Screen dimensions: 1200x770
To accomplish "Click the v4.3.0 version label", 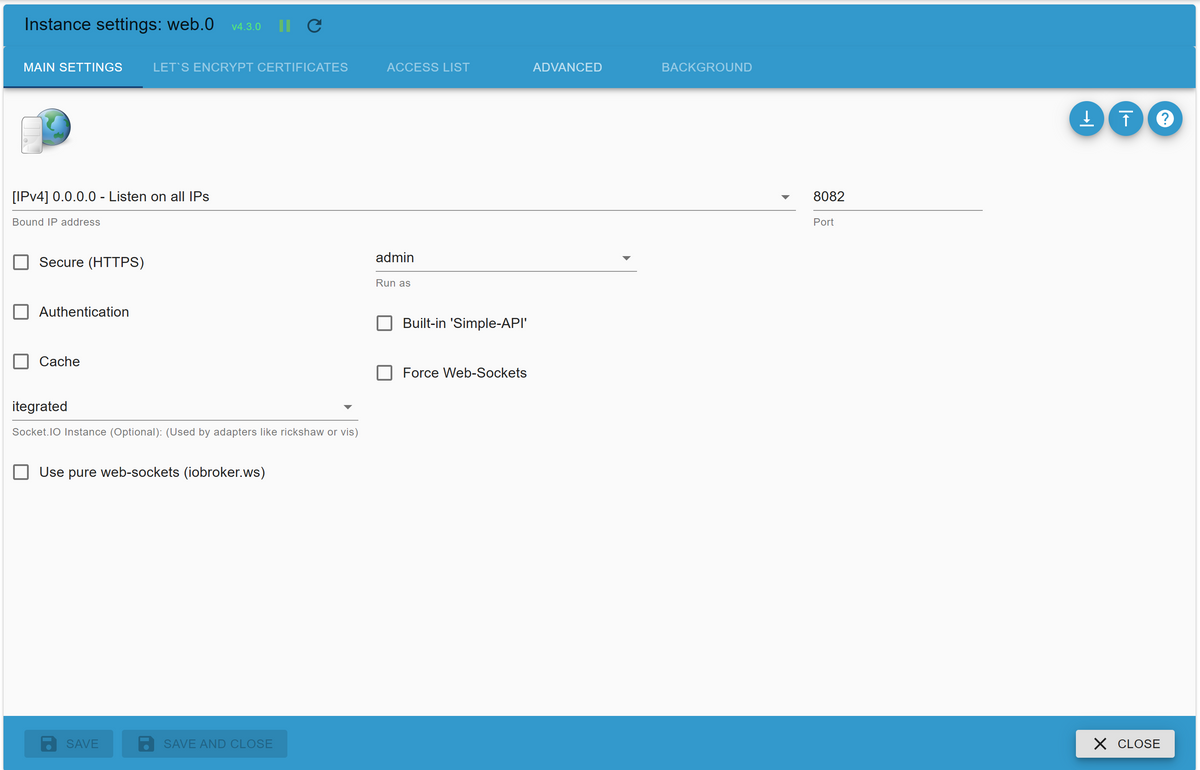I will coord(246,27).
